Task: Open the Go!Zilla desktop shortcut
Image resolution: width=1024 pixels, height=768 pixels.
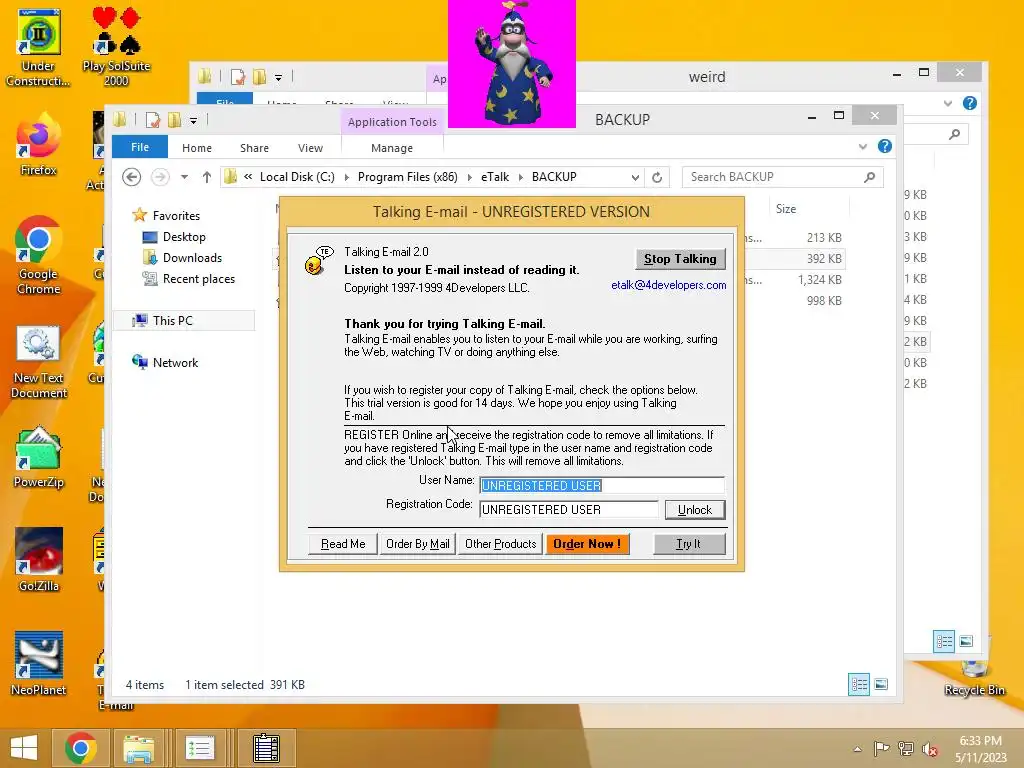Action: 39,560
